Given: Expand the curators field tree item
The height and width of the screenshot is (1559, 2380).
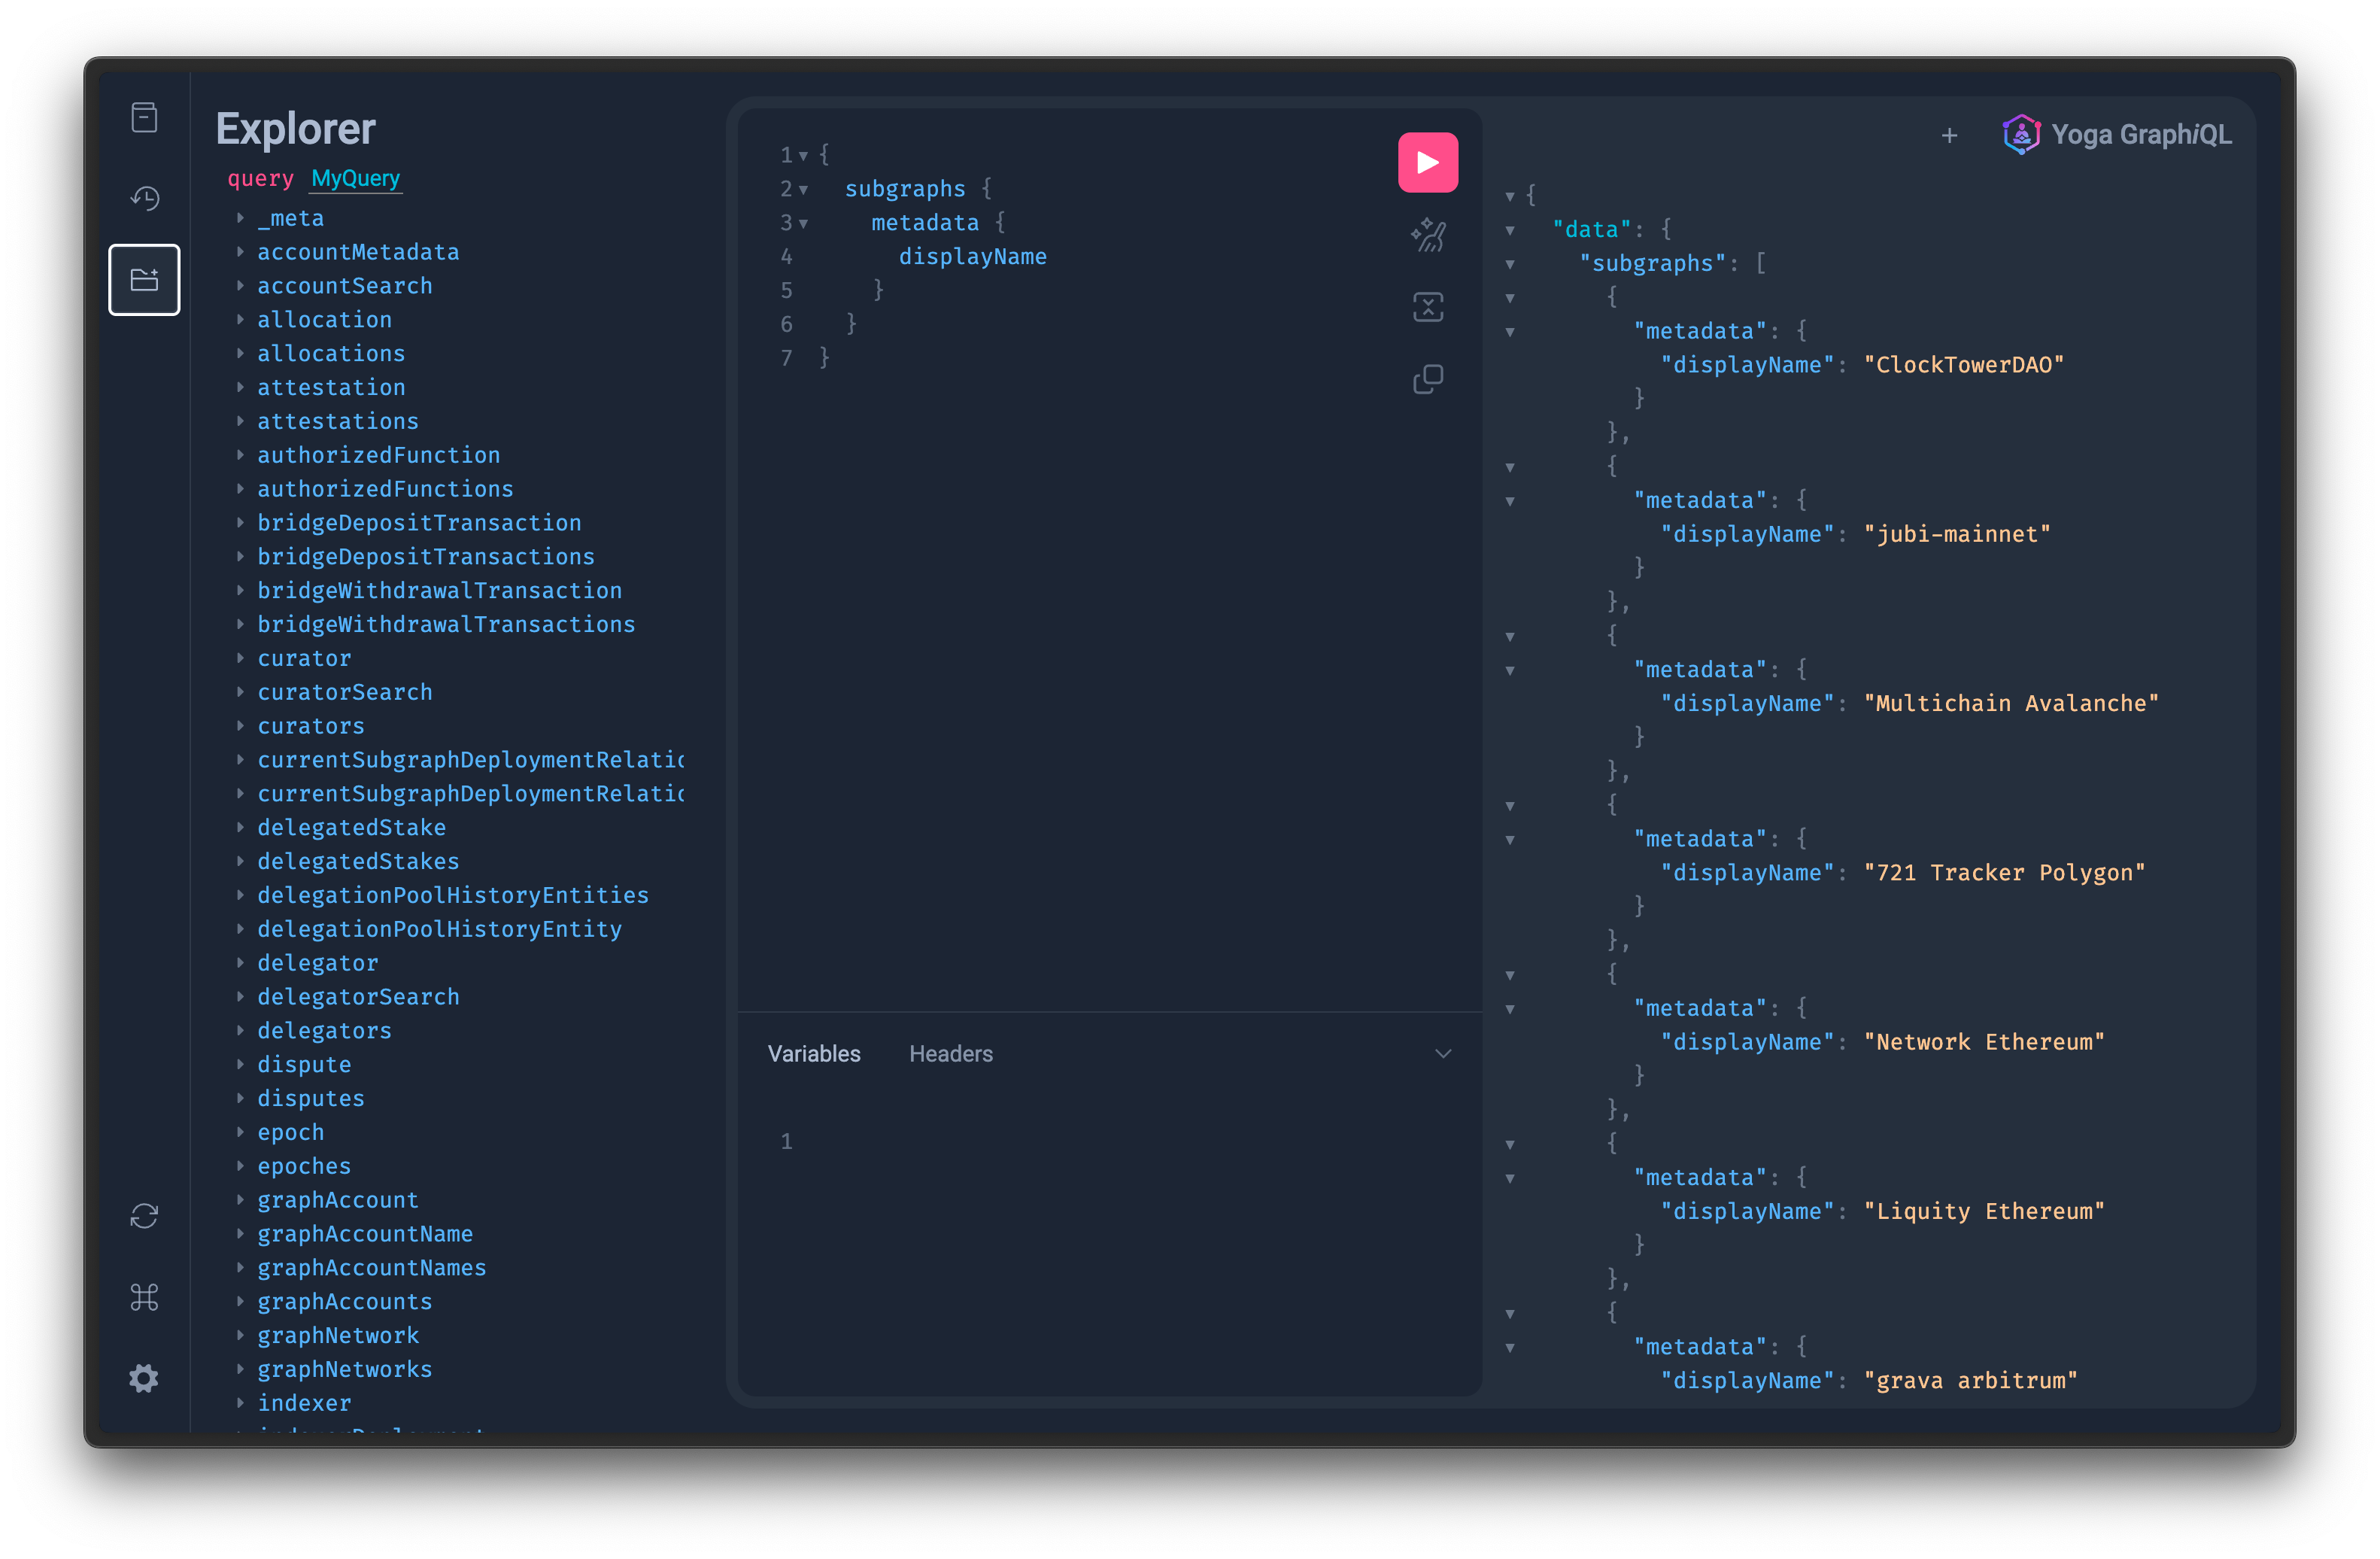Looking at the screenshot, I should tap(310, 726).
